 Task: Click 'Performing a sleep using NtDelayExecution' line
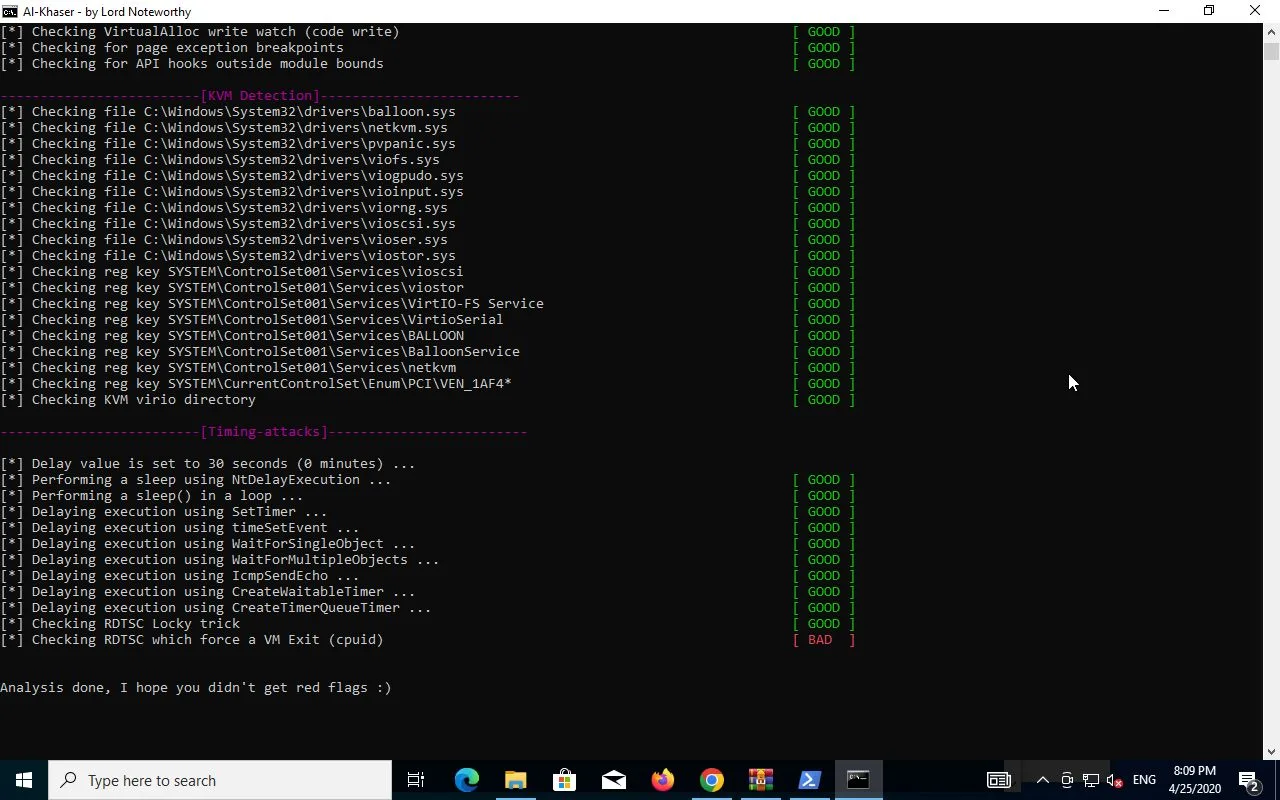(x=196, y=480)
